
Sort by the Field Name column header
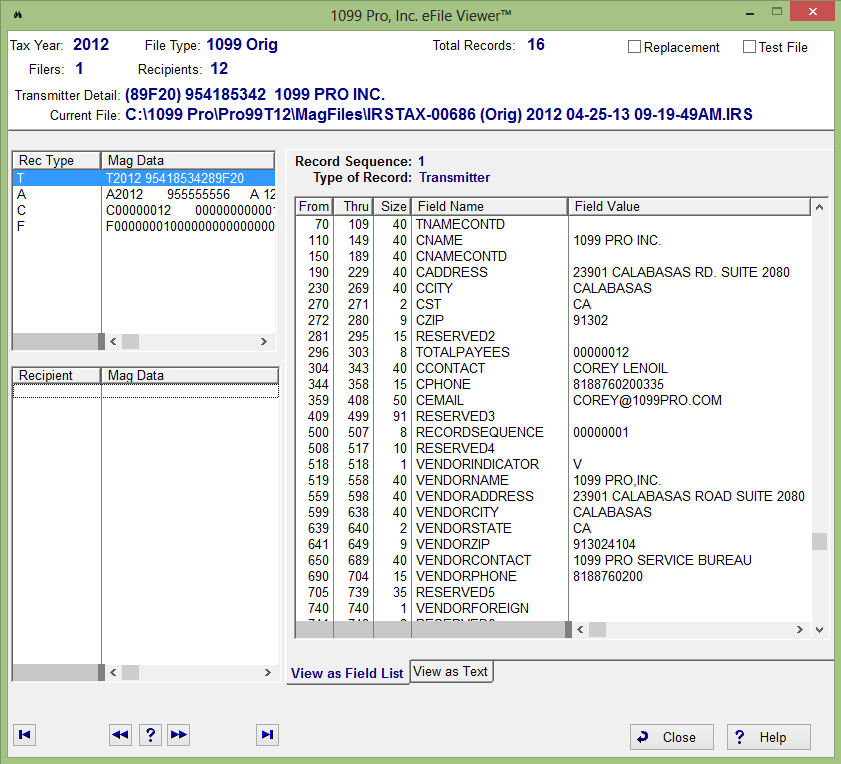[x=489, y=206]
